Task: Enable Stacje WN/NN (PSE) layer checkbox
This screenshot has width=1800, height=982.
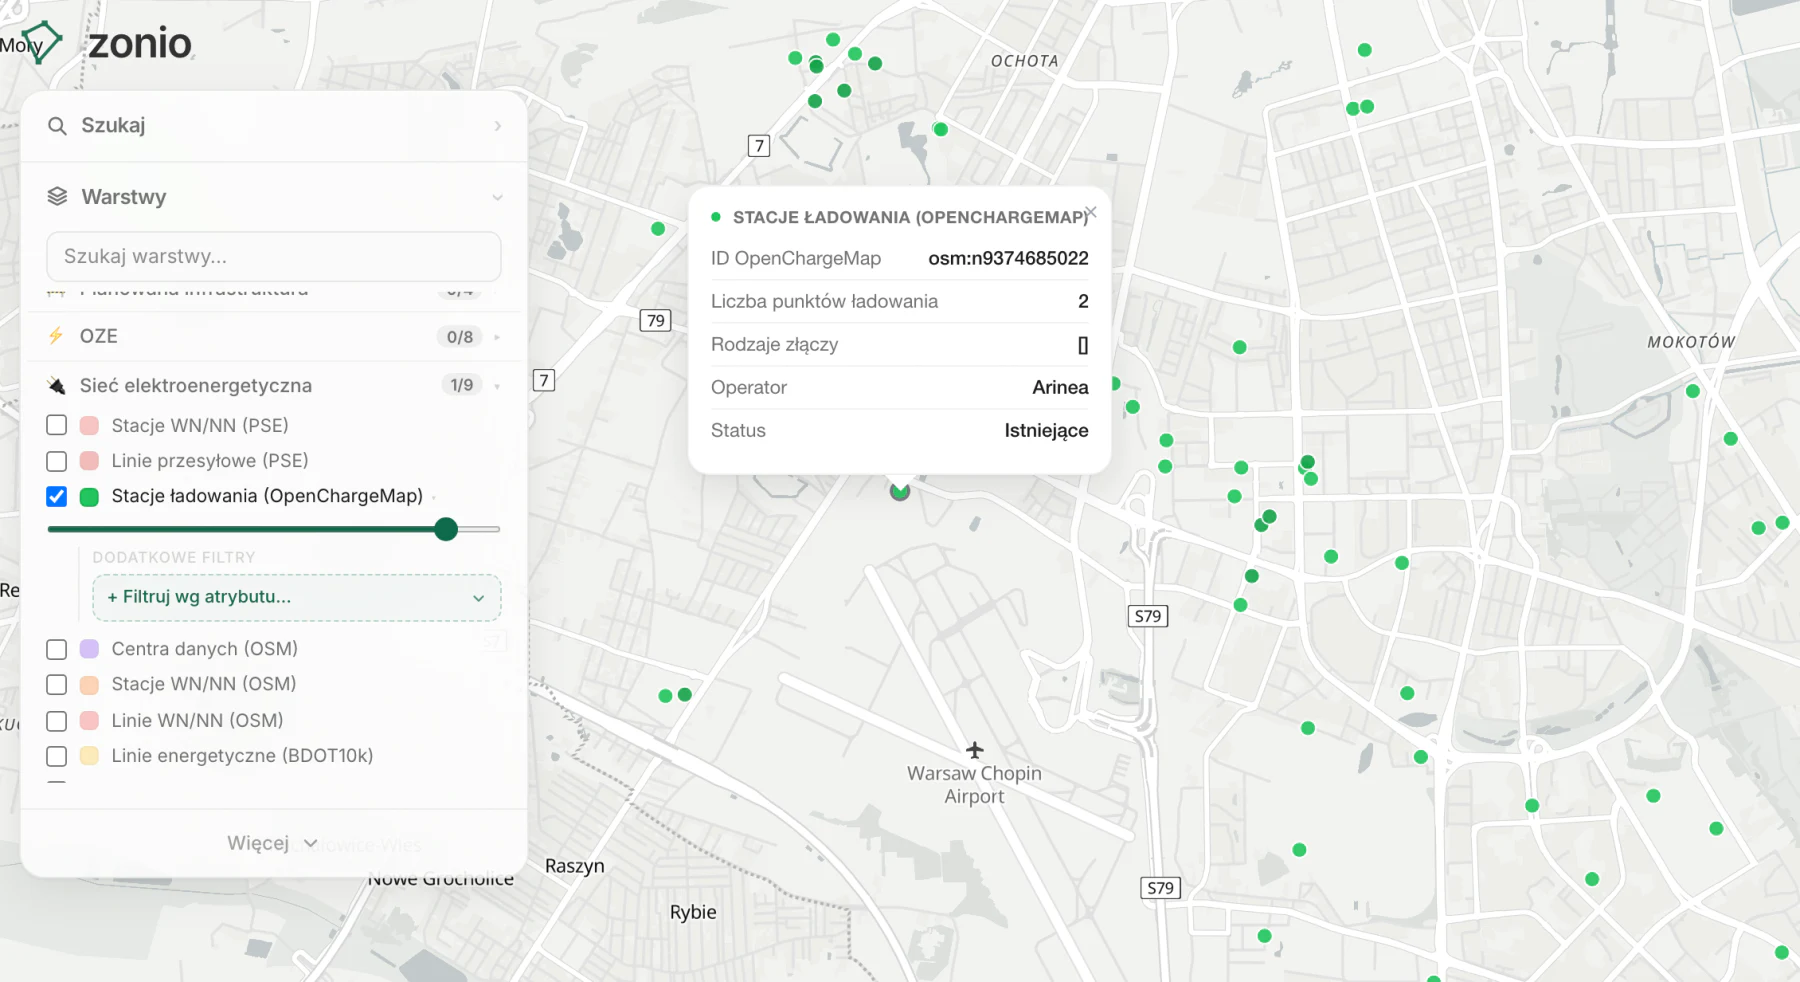Action: coord(57,425)
